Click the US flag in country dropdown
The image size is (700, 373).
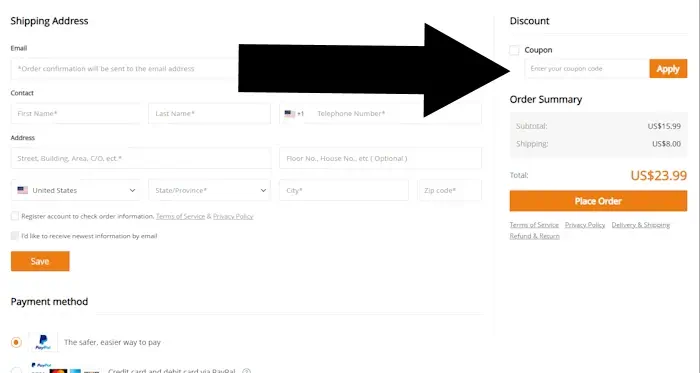click(x=22, y=190)
